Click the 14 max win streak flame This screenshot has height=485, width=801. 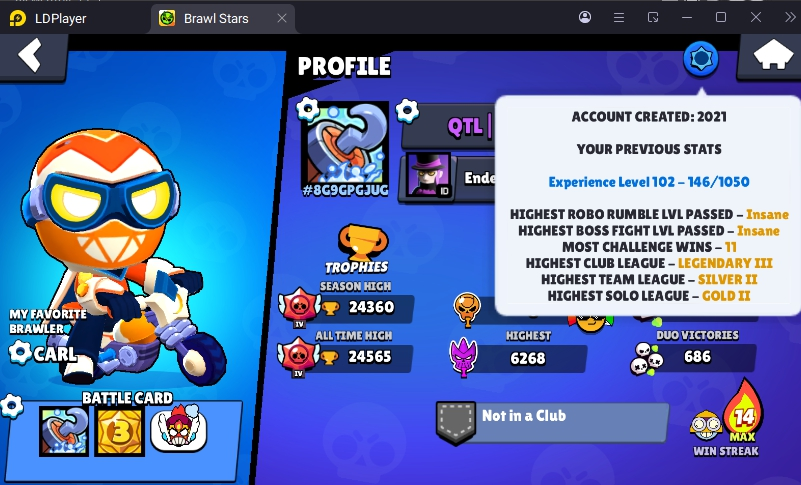pyautogui.click(x=743, y=411)
